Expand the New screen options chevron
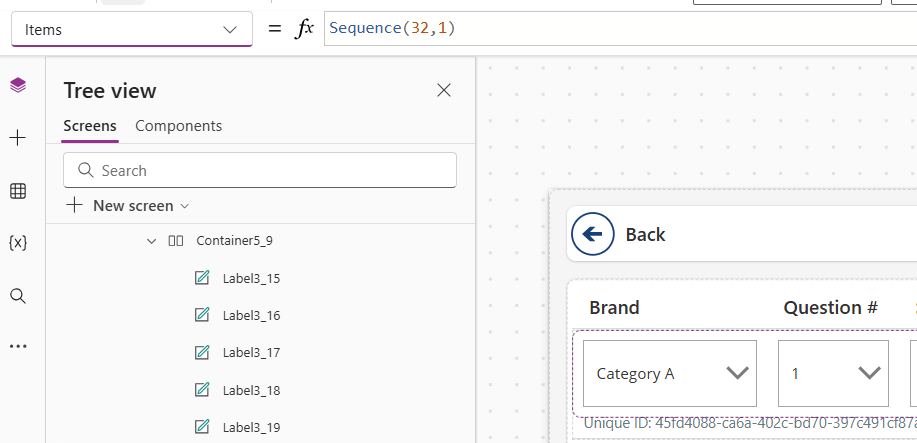 click(184, 206)
